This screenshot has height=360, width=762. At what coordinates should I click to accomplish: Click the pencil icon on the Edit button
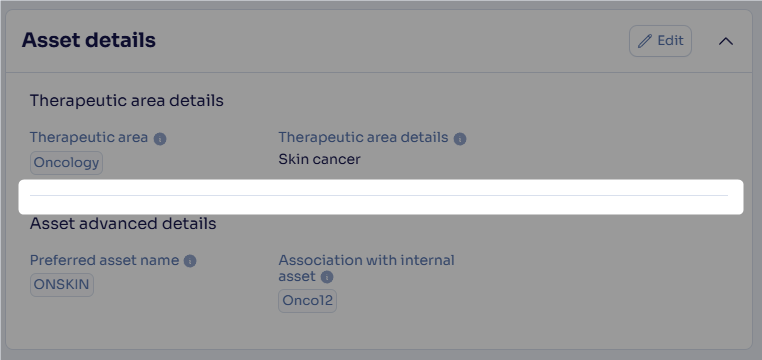coord(644,41)
